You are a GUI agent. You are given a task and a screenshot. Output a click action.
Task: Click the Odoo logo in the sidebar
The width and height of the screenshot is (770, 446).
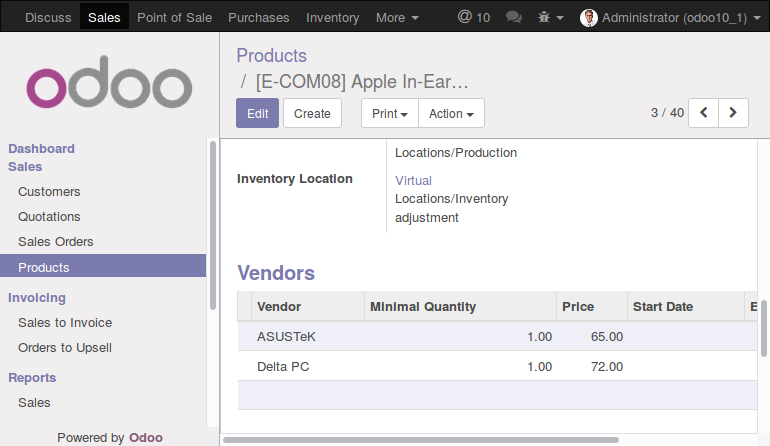click(x=109, y=83)
